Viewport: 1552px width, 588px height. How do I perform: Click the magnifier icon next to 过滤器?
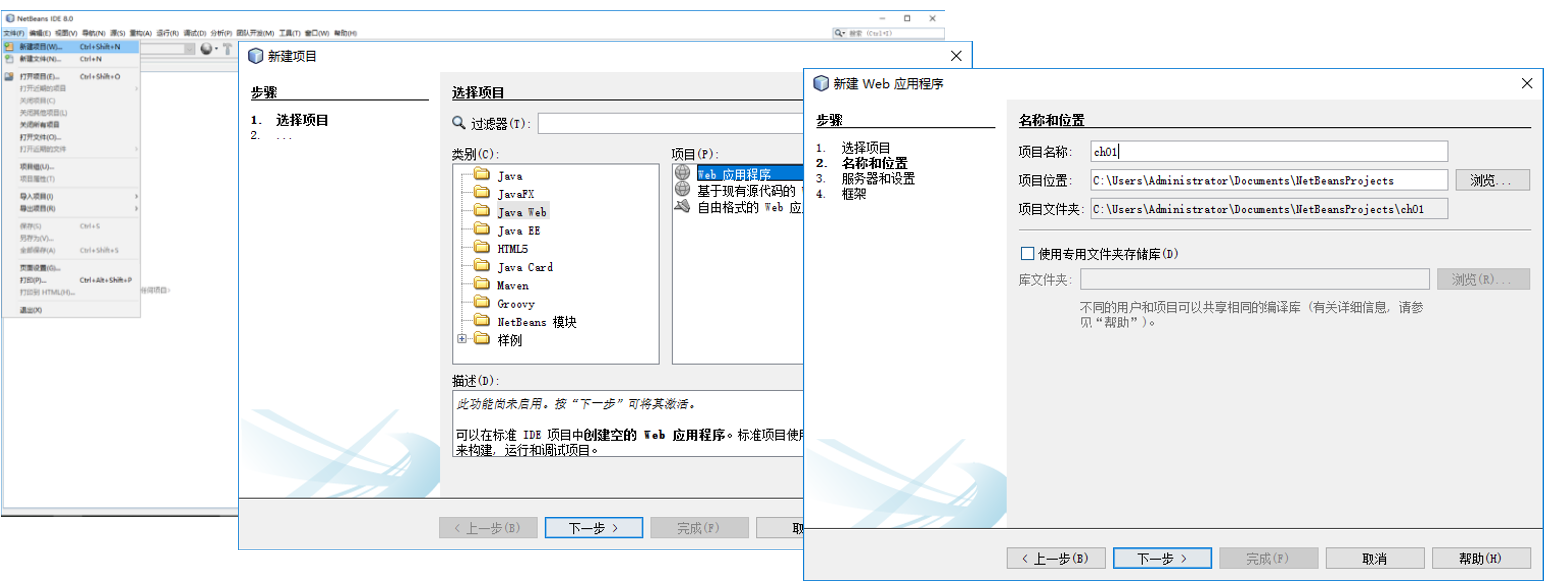coord(459,123)
